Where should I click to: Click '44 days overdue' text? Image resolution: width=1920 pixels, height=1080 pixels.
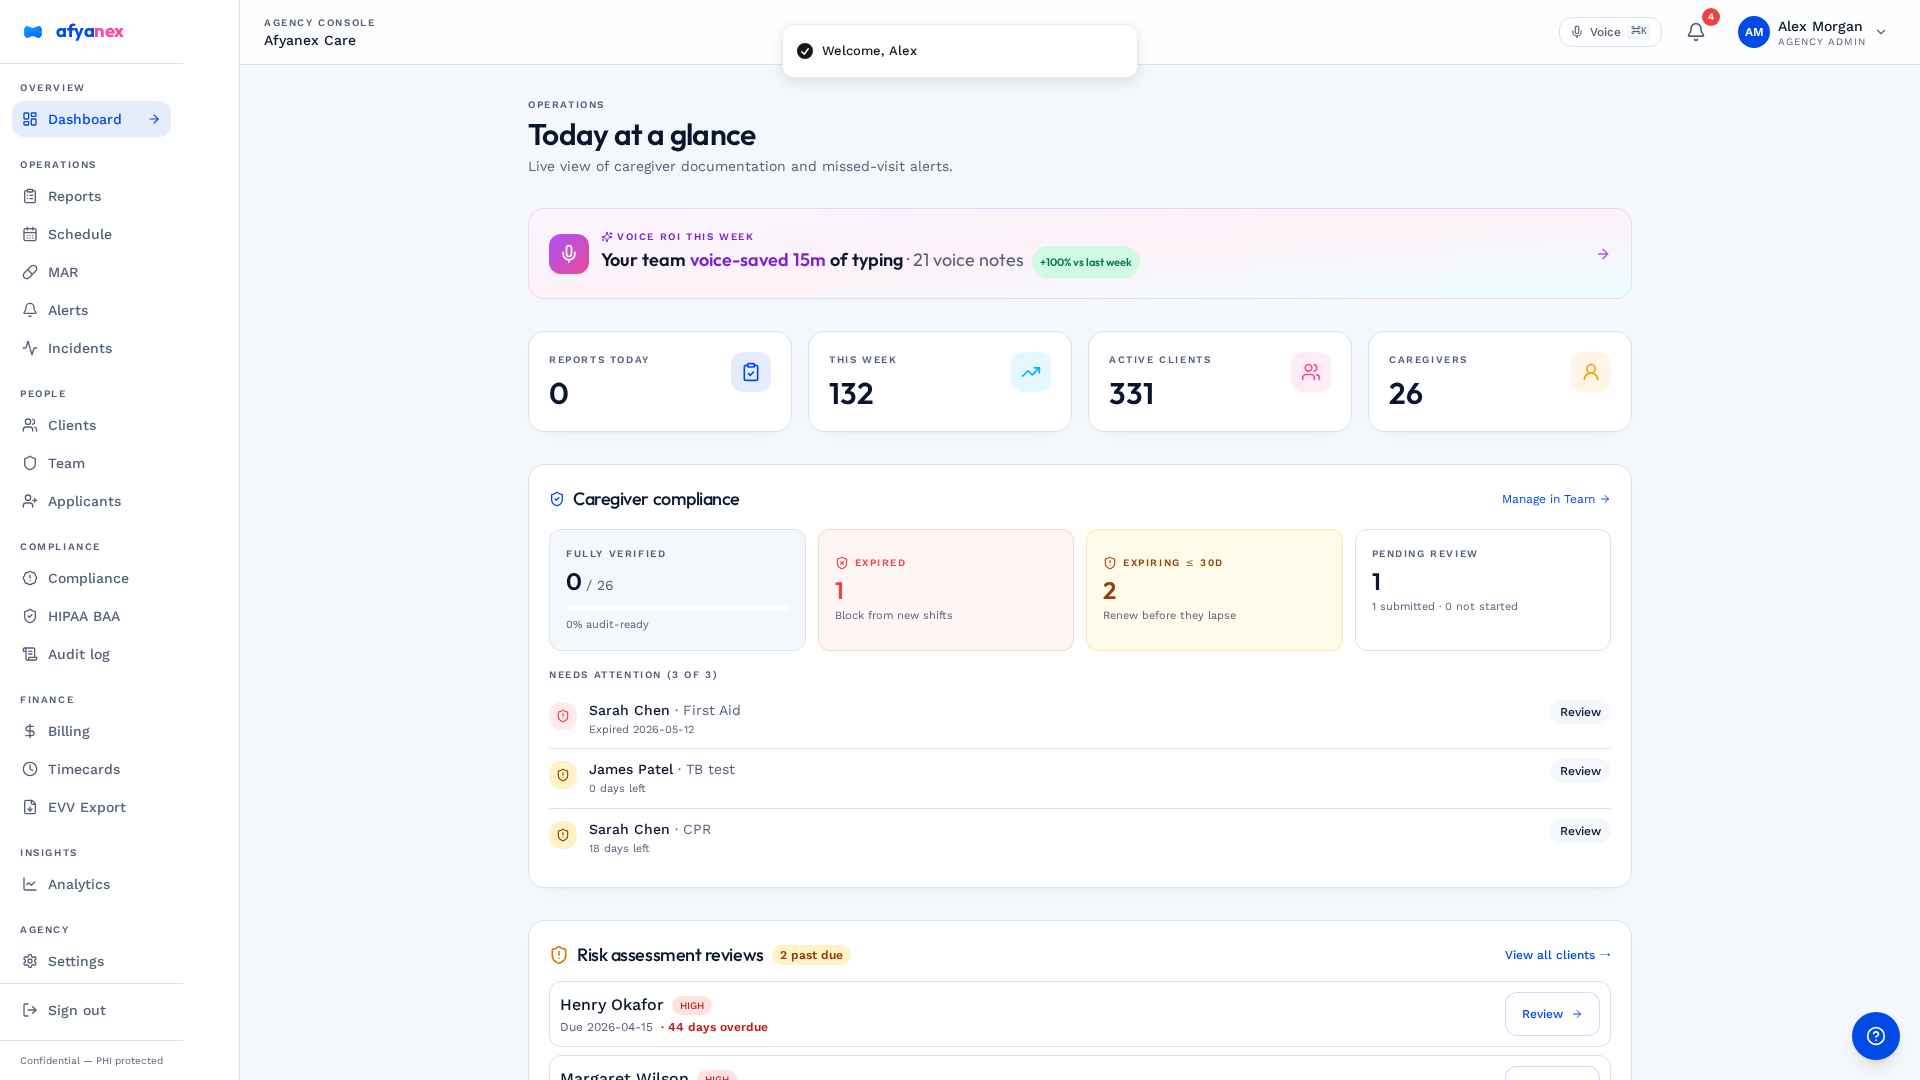[718, 1027]
